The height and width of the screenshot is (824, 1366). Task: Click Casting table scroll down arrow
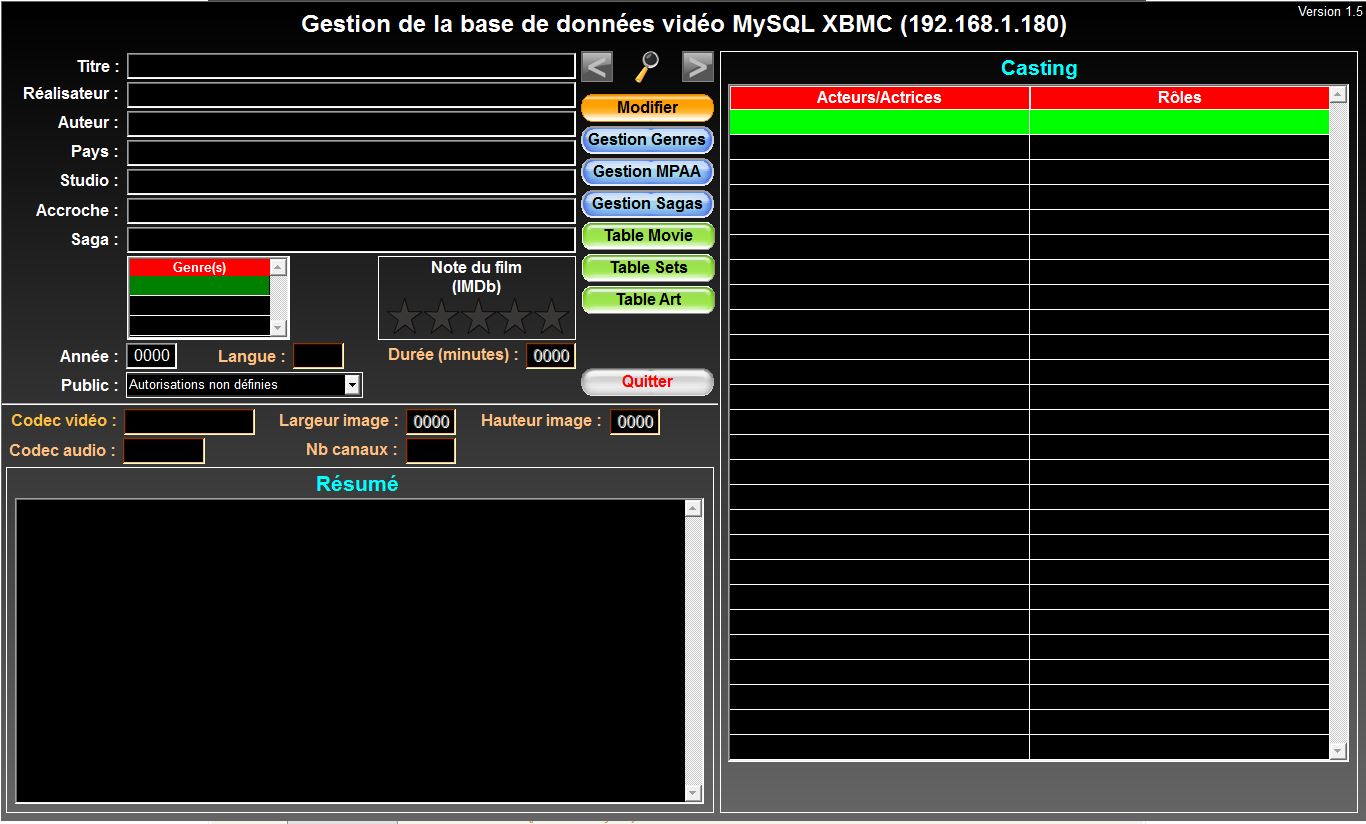(1339, 751)
